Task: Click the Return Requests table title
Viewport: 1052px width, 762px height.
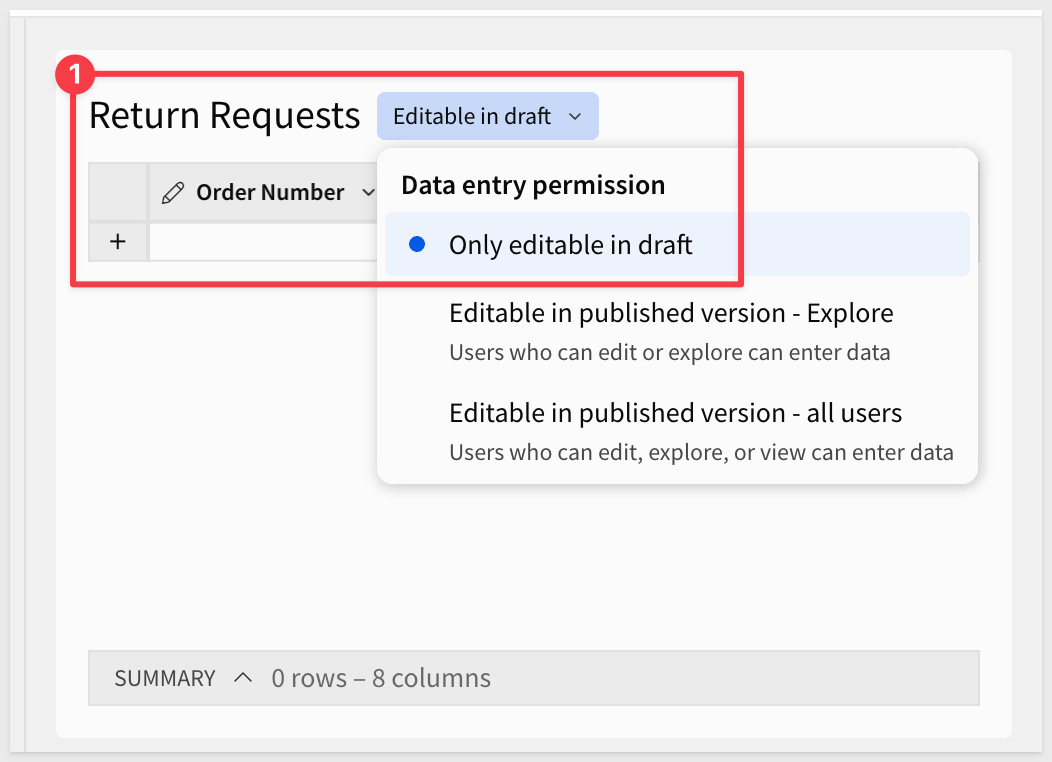Action: click(x=224, y=116)
